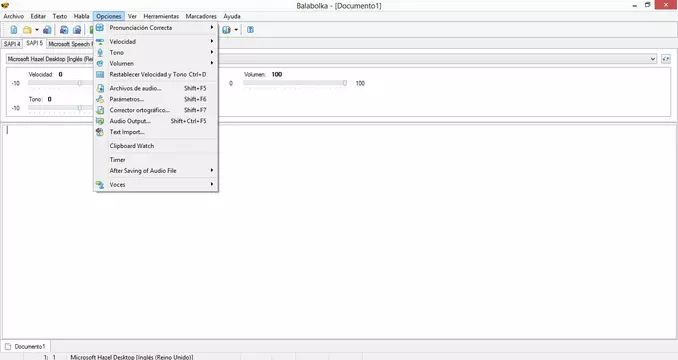Click the Tono microphone menu icon

pyautogui.click(x=100, y=52)
